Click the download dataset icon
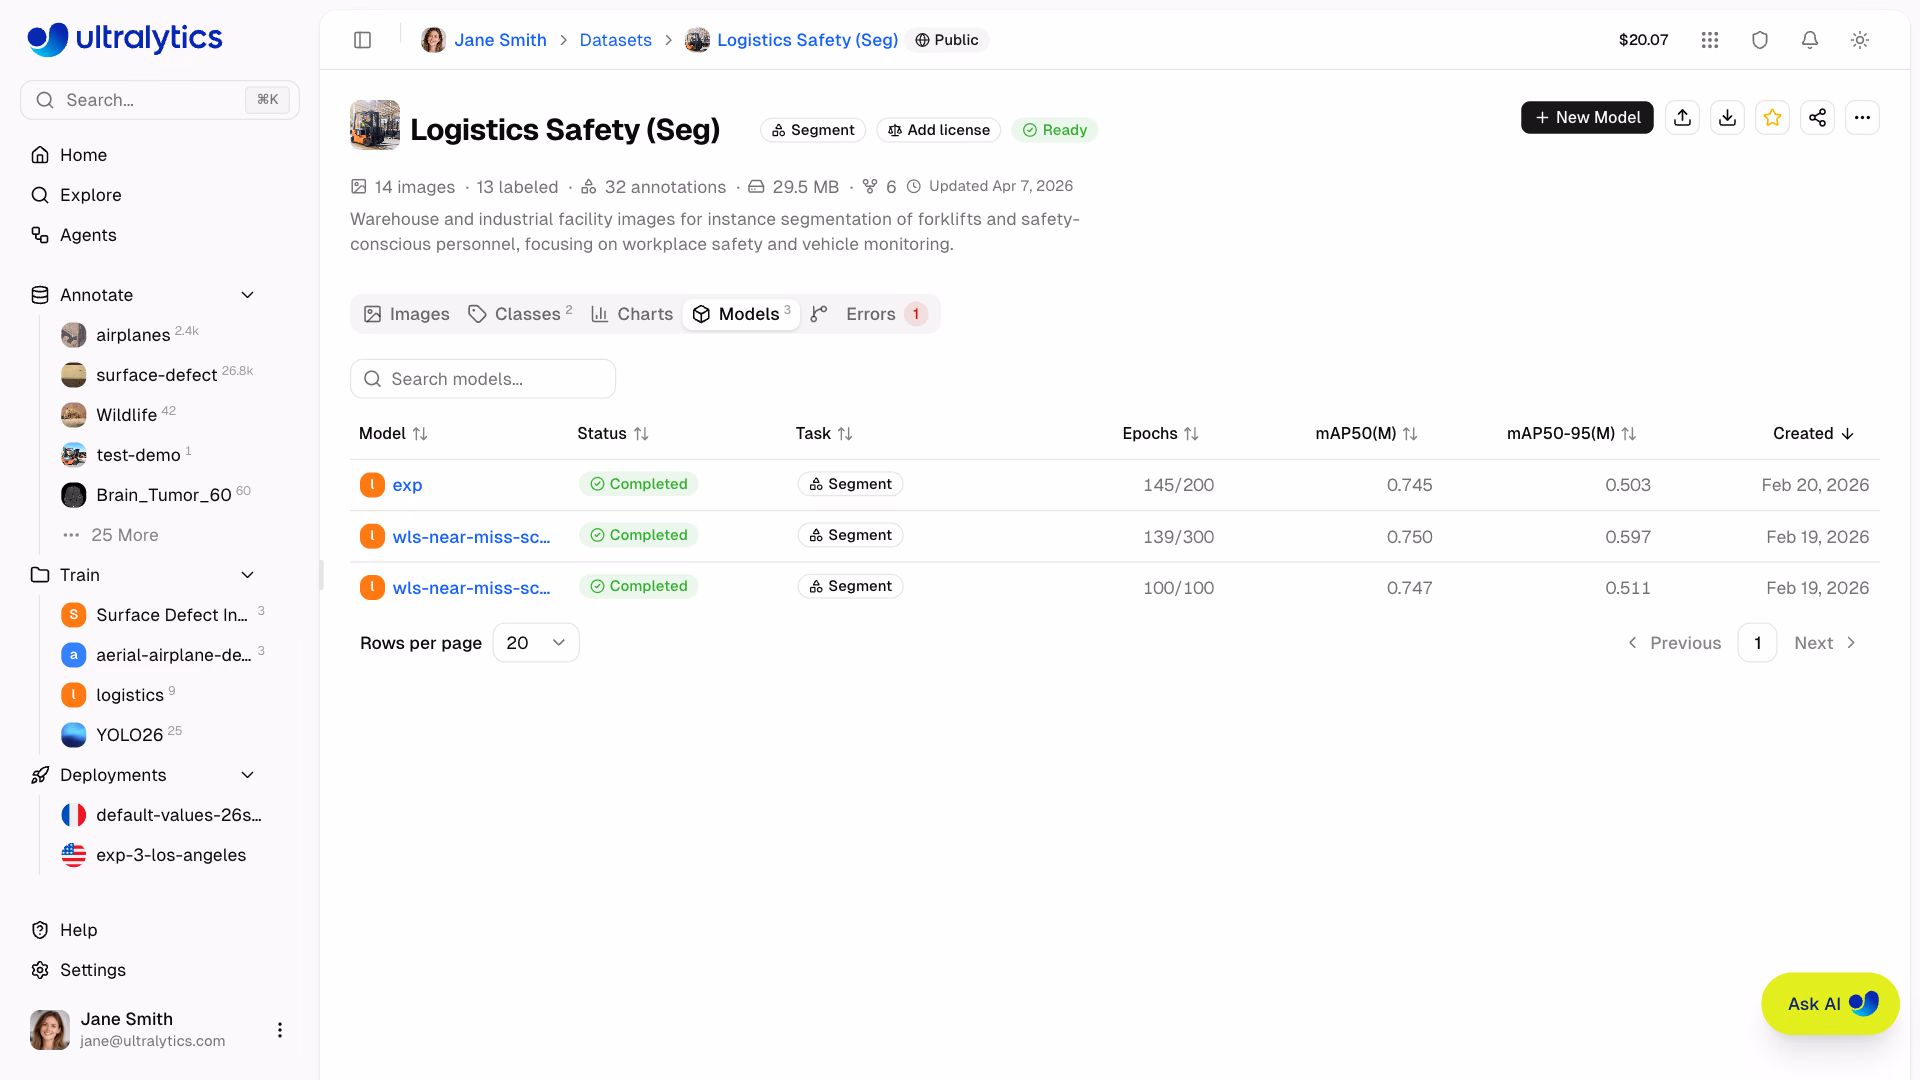The height and width of the screenshot is (1080, 1920). [x=1728, y=118]
